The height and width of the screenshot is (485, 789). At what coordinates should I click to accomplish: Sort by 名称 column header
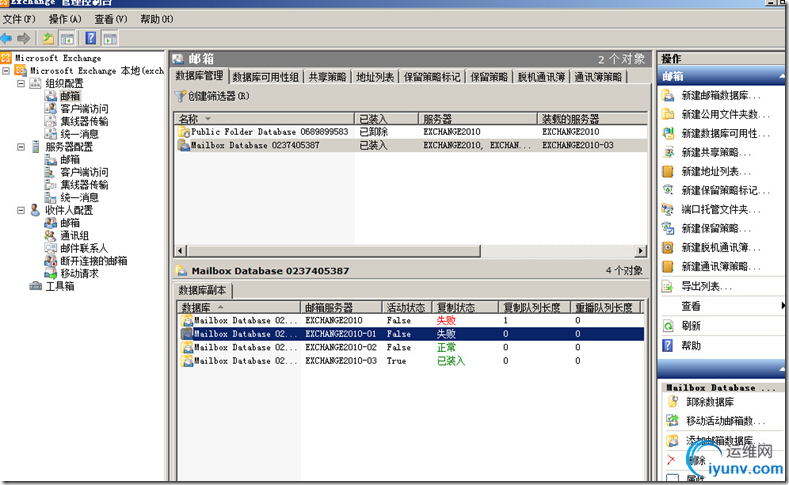pos(264,119)
